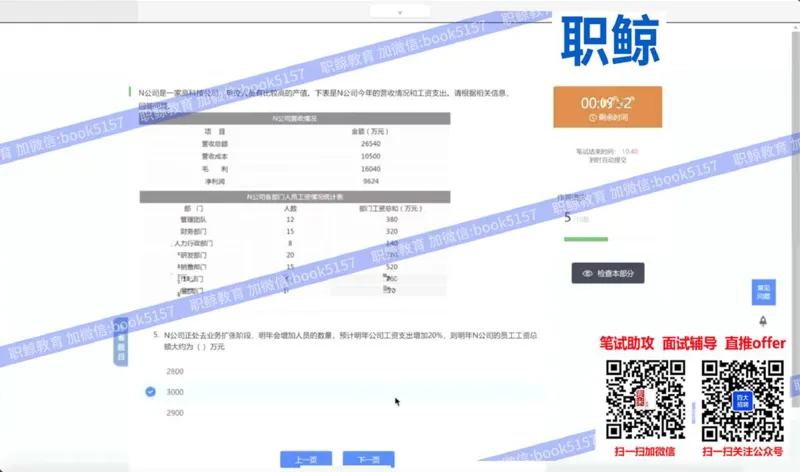Click the 净利润 row label
Screen dimensions: 800x472
coord(214,181)
